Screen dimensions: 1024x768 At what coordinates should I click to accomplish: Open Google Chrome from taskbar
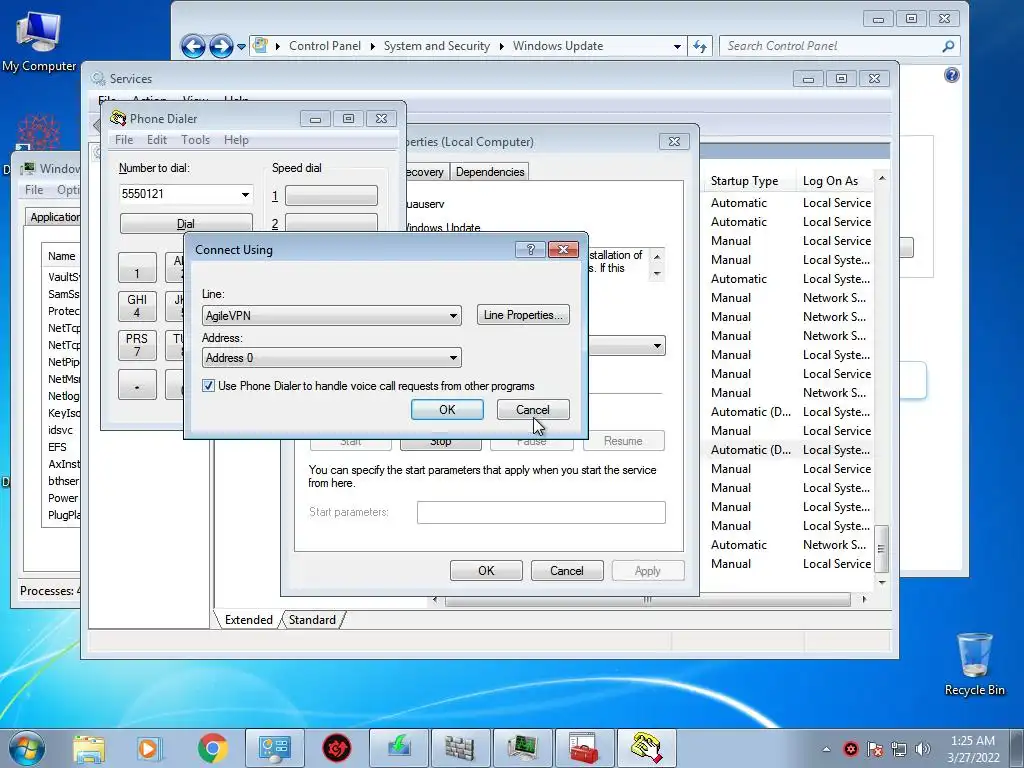point(212,748)
